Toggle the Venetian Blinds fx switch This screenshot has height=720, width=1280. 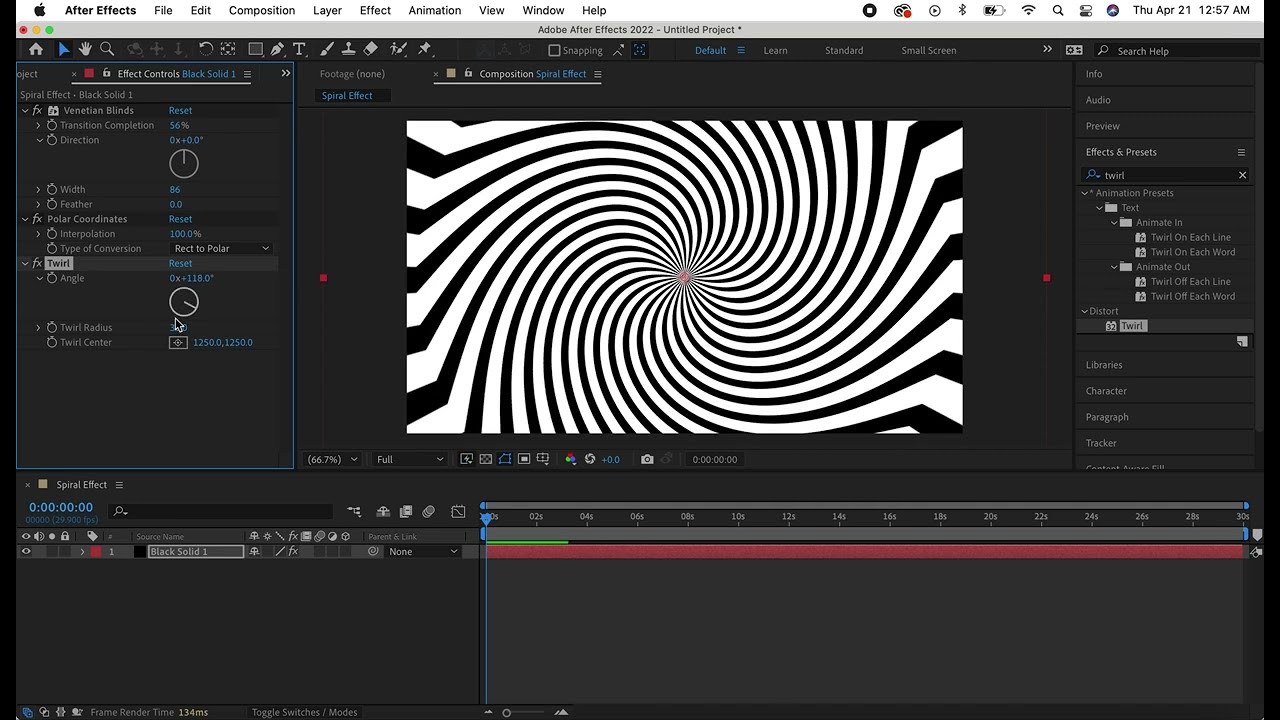pos(37,110)
